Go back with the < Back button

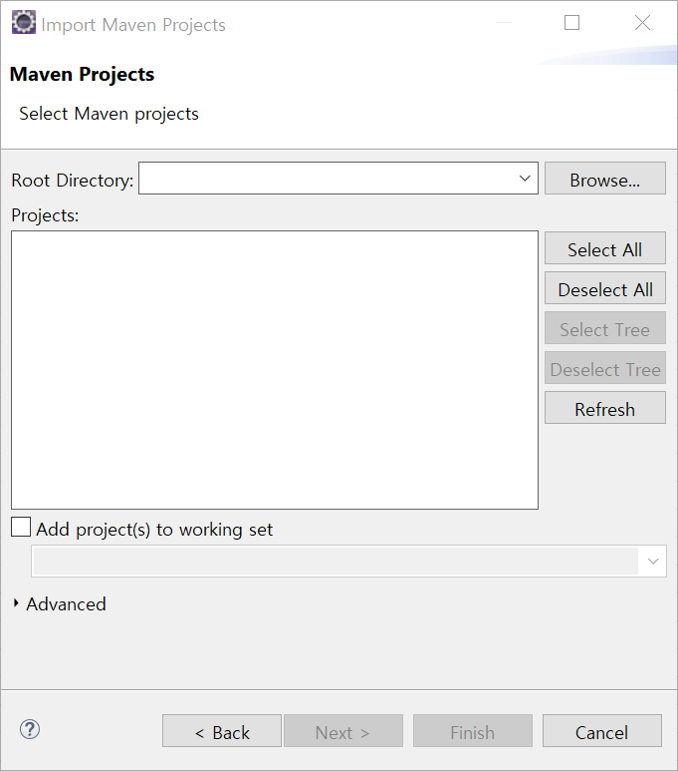[222, 731]
